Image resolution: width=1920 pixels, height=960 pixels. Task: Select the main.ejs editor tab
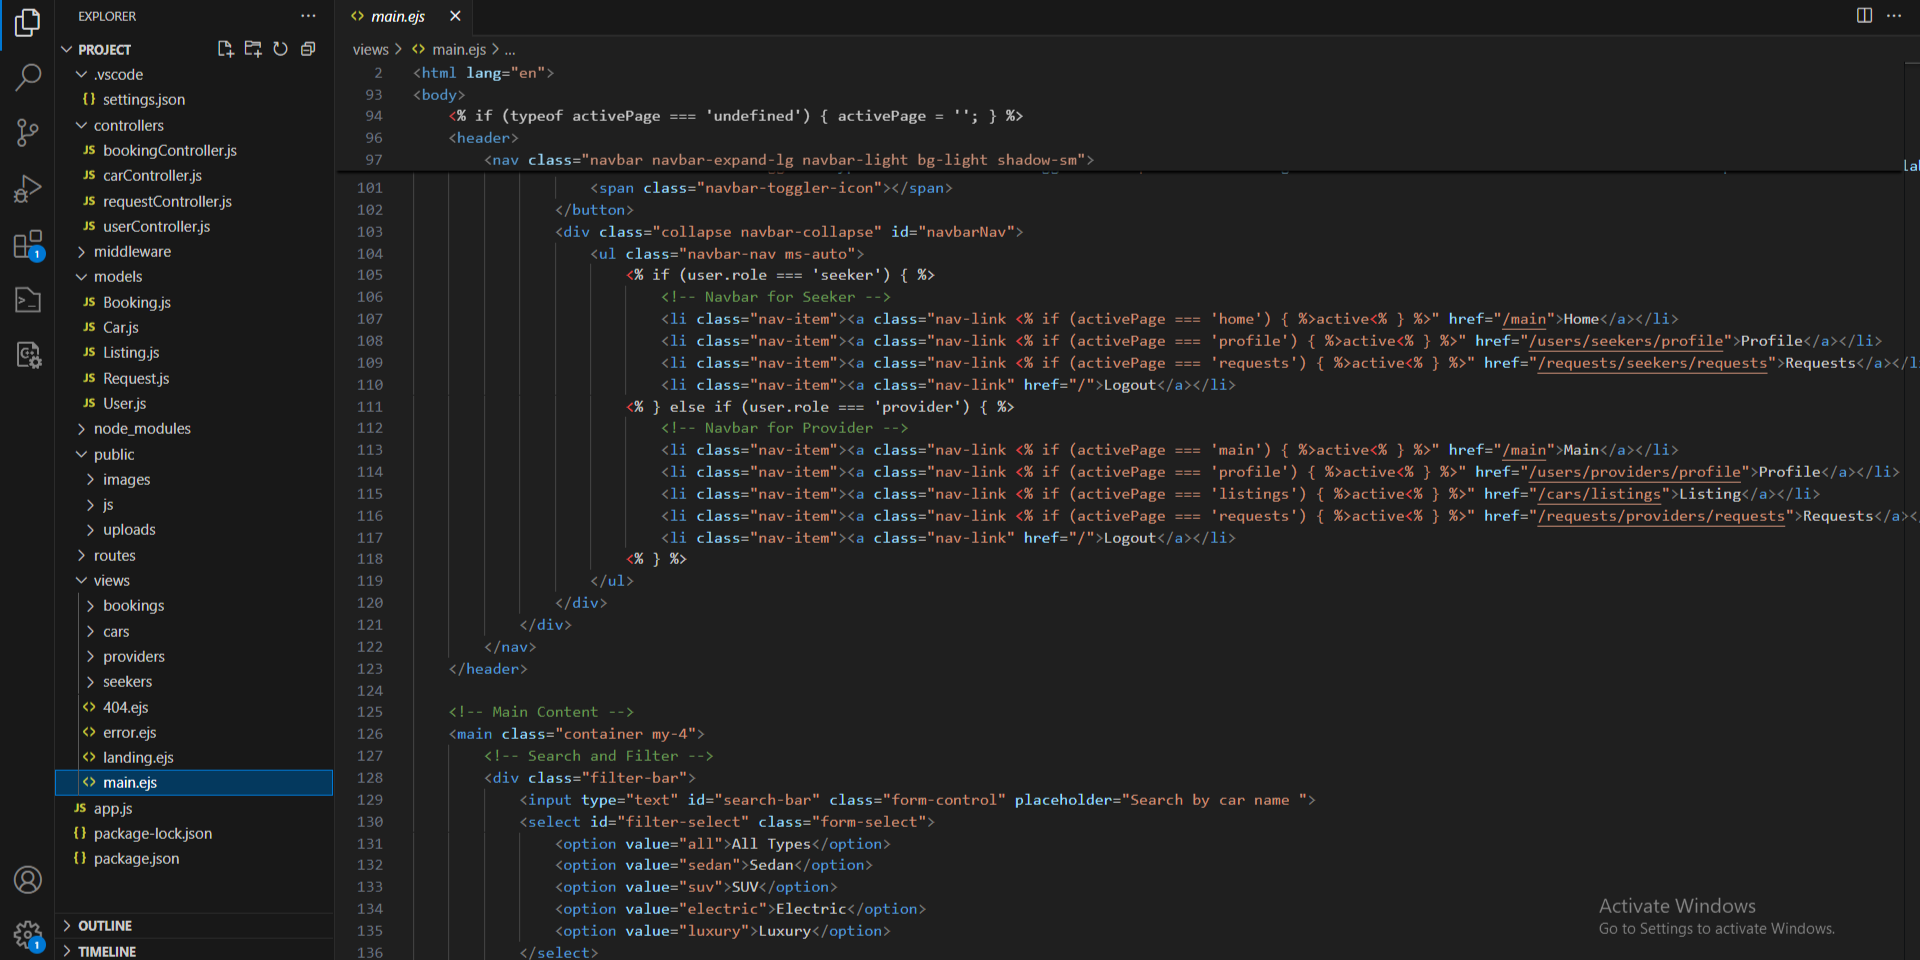(398, 16)
